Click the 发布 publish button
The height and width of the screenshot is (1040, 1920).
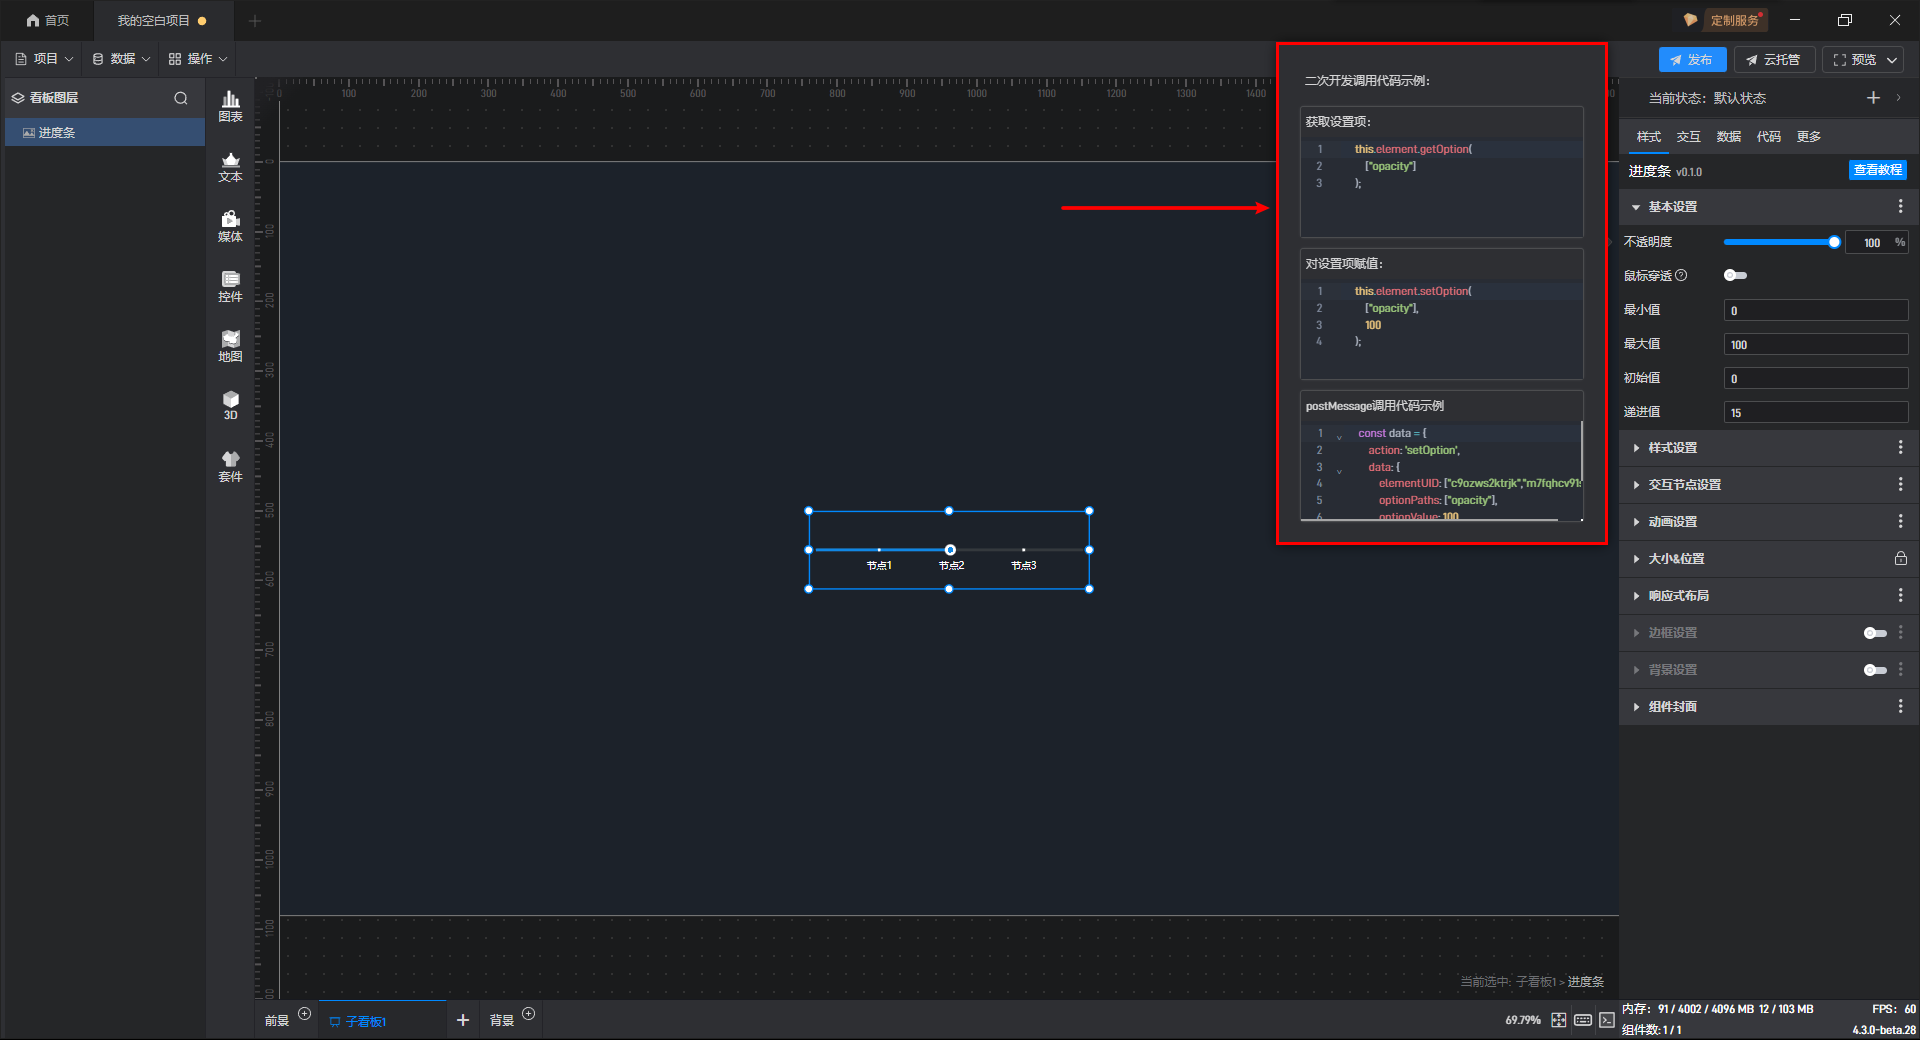(1691, 60)
